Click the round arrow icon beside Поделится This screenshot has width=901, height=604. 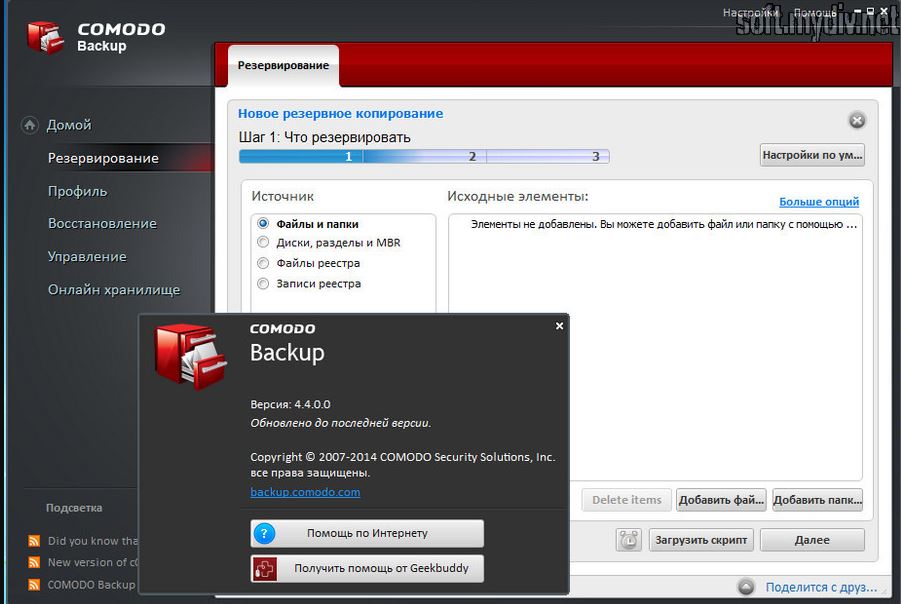[746, 587]
